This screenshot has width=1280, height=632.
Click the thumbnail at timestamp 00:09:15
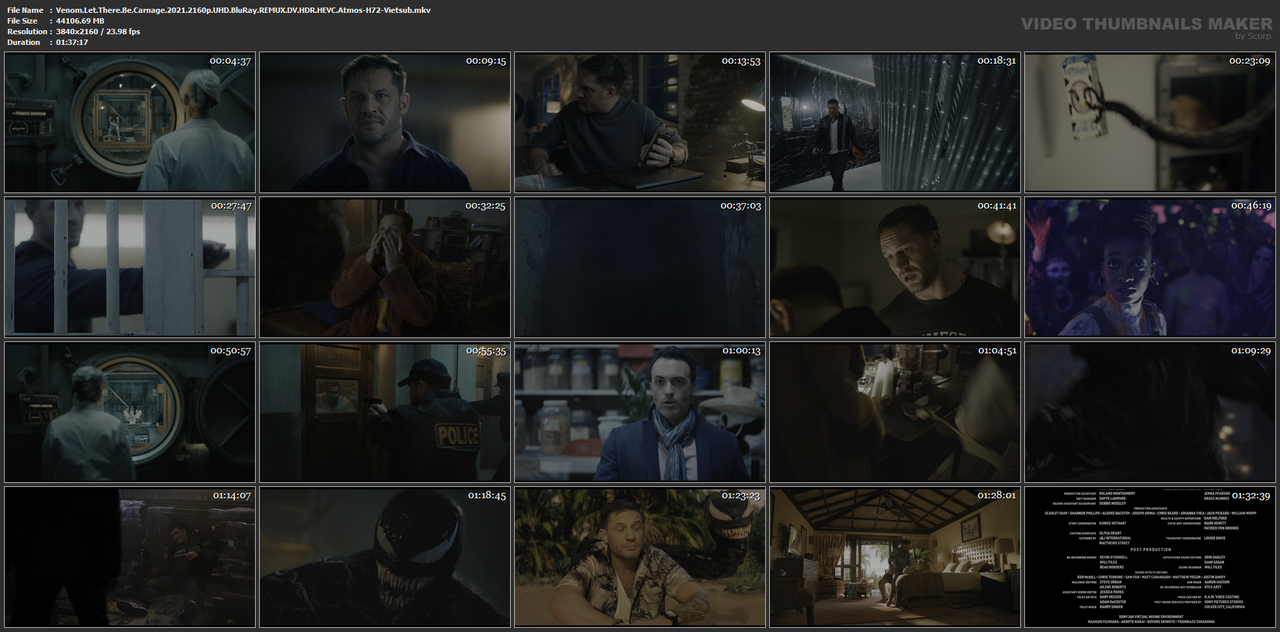(385, 123)
